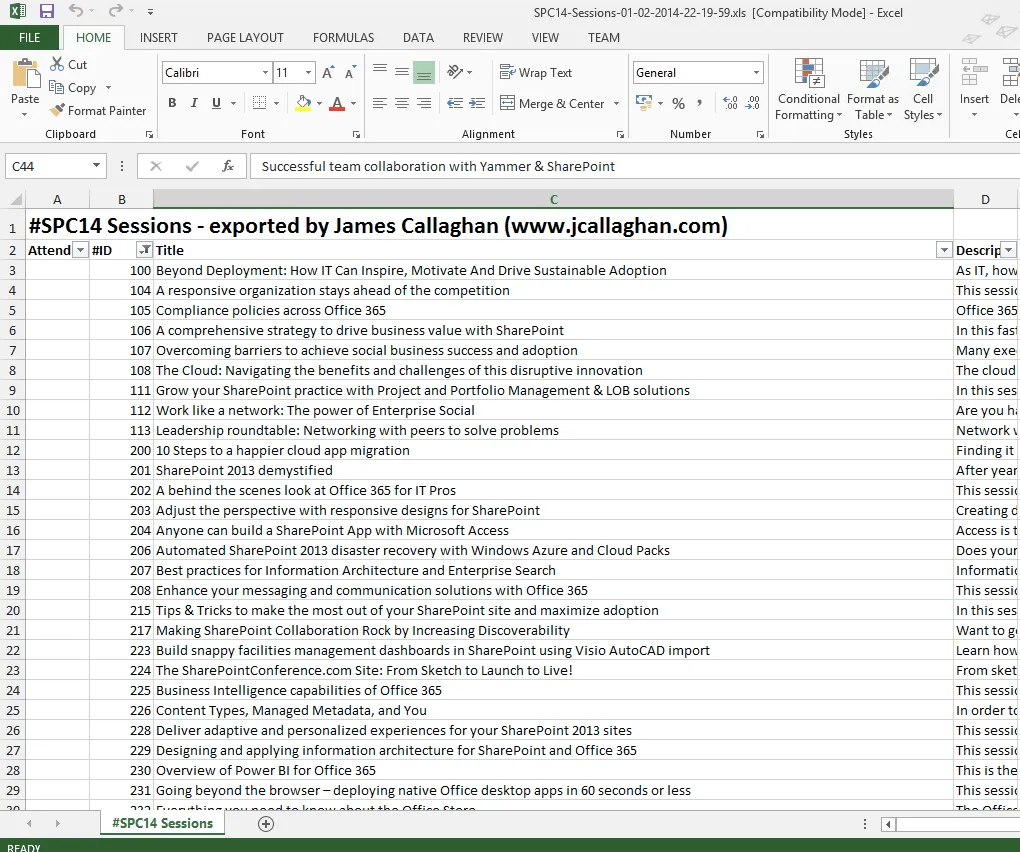The height and width of the screenshot is (852, 1020).
Task: Apply yellow fill color bucket
Action: pos(303,103)
